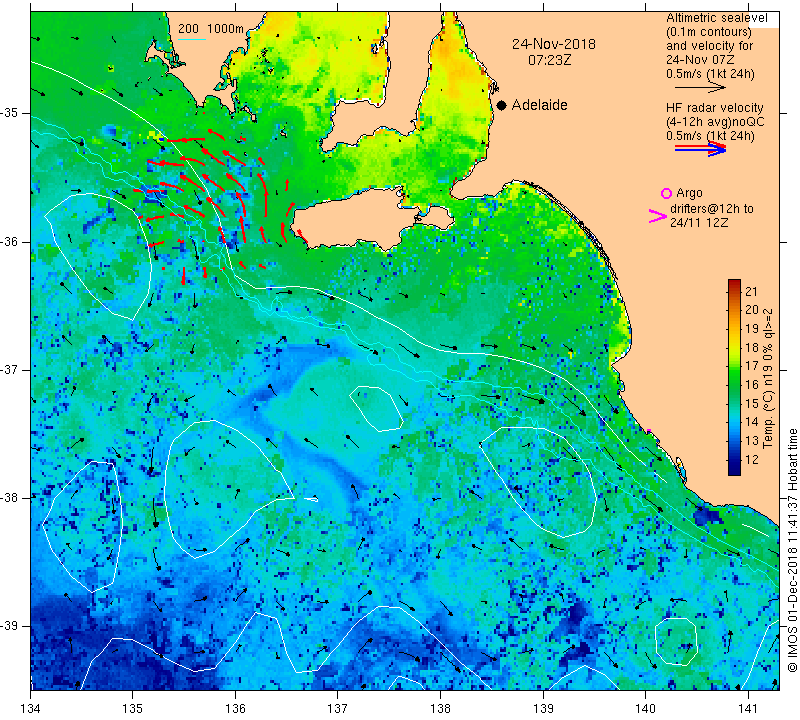Click the longitude axis label 138

coord(440,708)
